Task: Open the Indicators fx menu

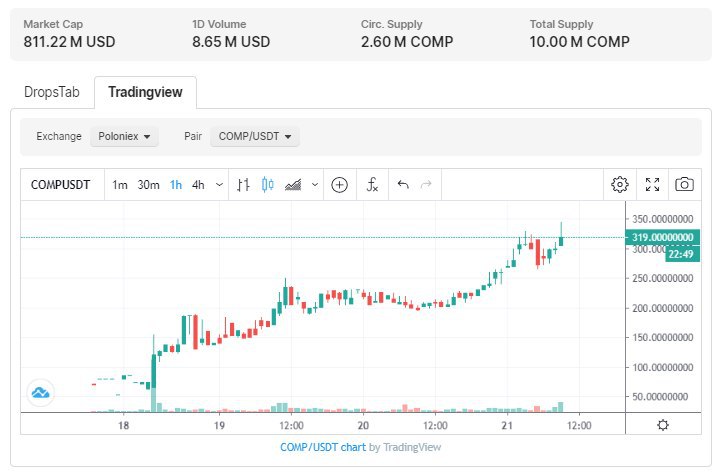Action: (372, 185)
